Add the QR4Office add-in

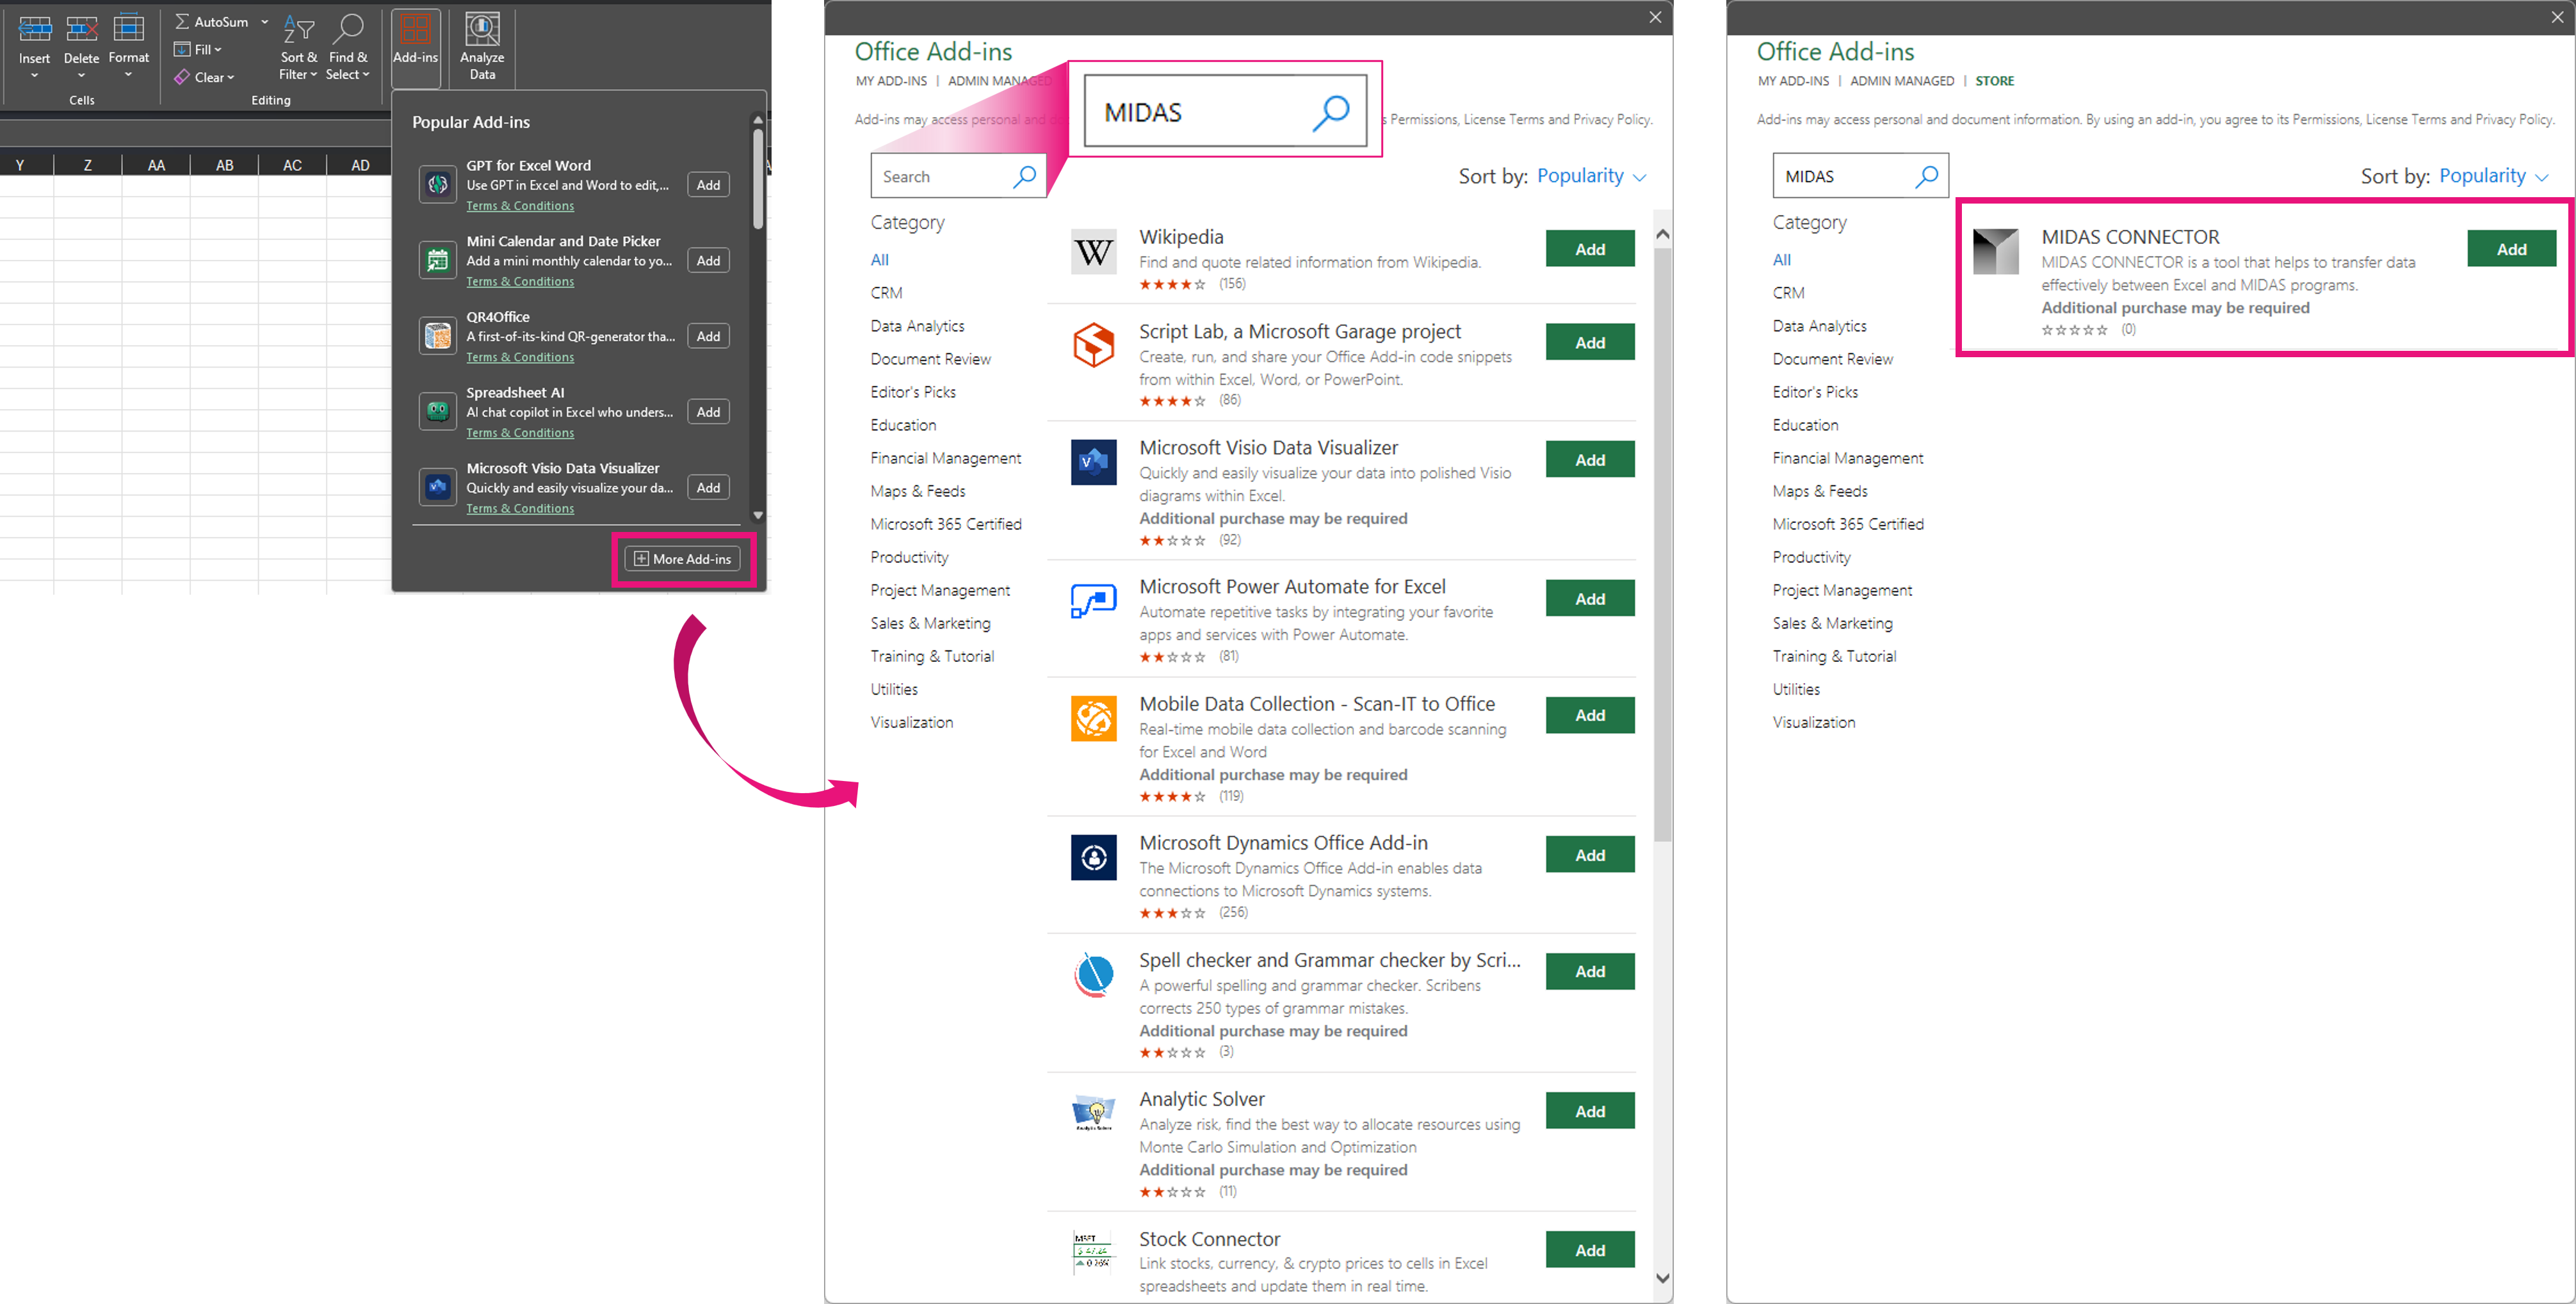point(708,337)
